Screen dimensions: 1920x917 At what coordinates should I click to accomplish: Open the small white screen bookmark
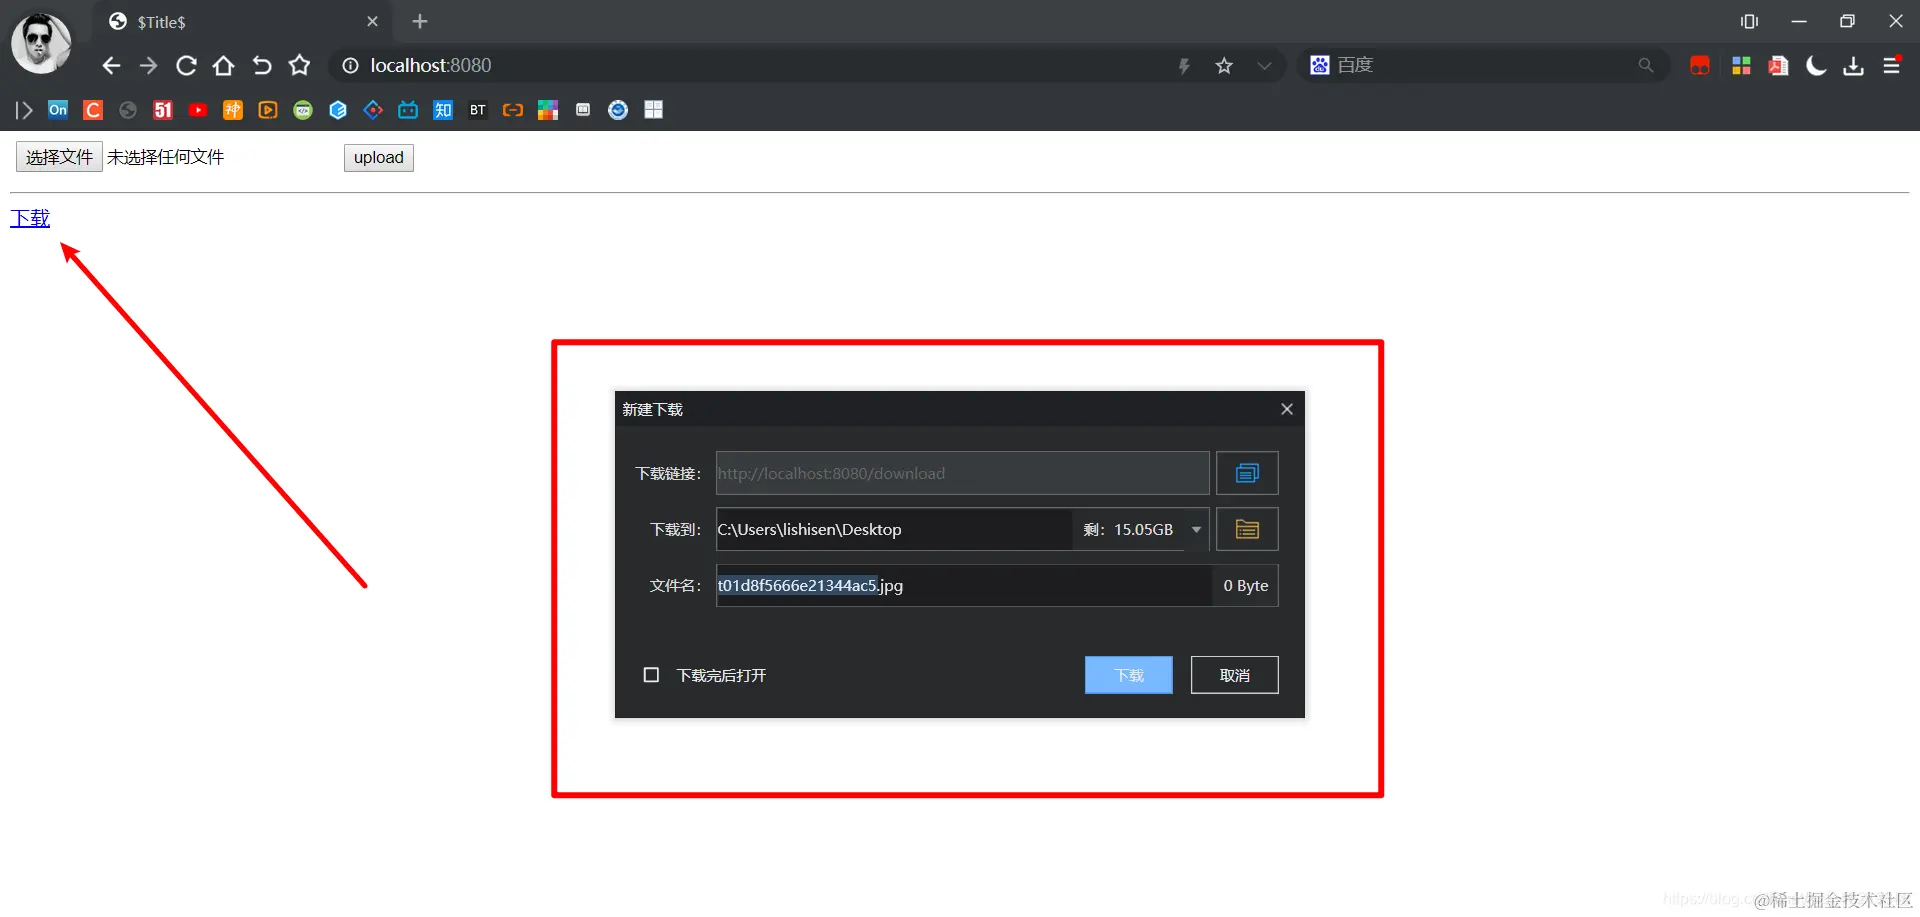coord(583,110)
